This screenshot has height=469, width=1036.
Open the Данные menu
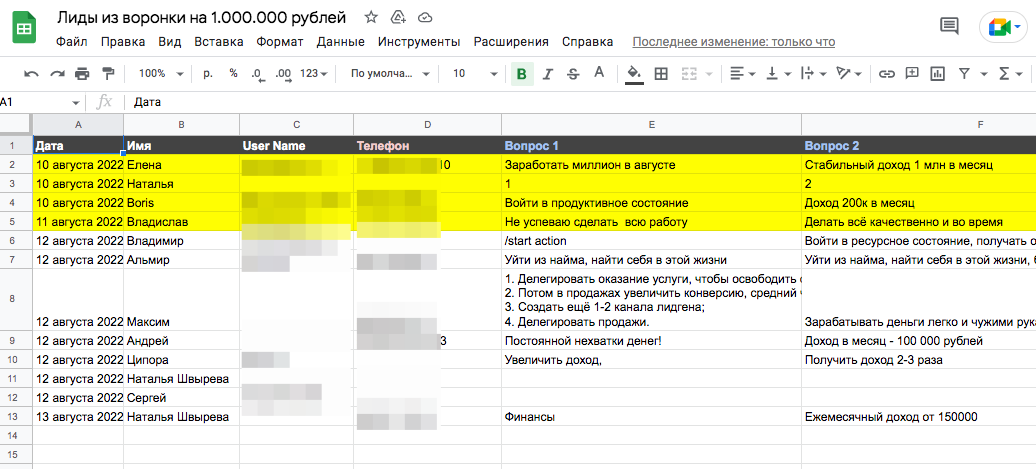(340, 42)
